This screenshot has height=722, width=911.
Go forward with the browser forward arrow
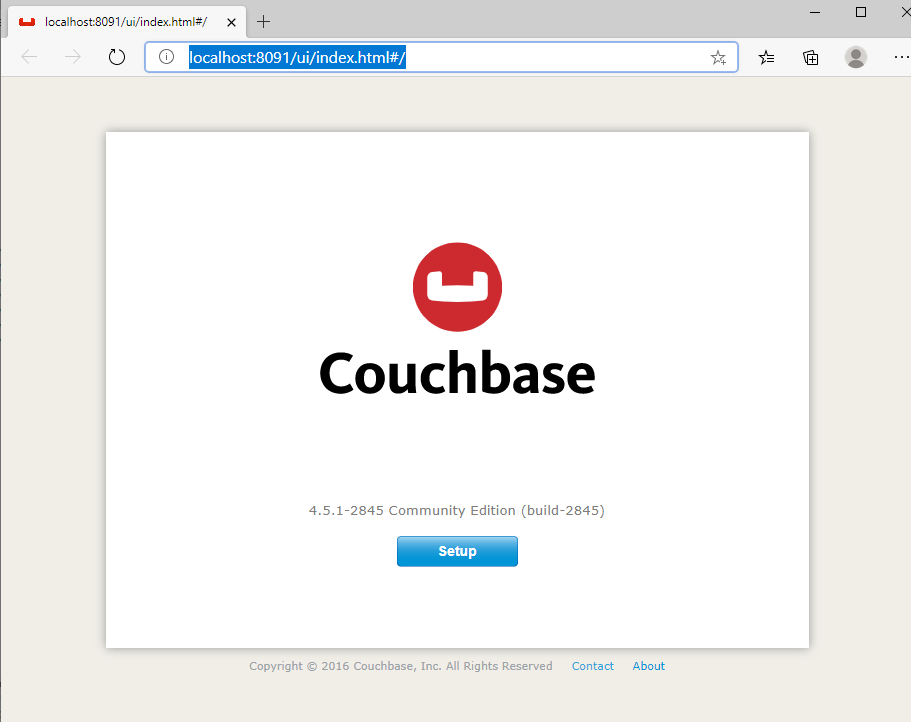click(73, 57)
